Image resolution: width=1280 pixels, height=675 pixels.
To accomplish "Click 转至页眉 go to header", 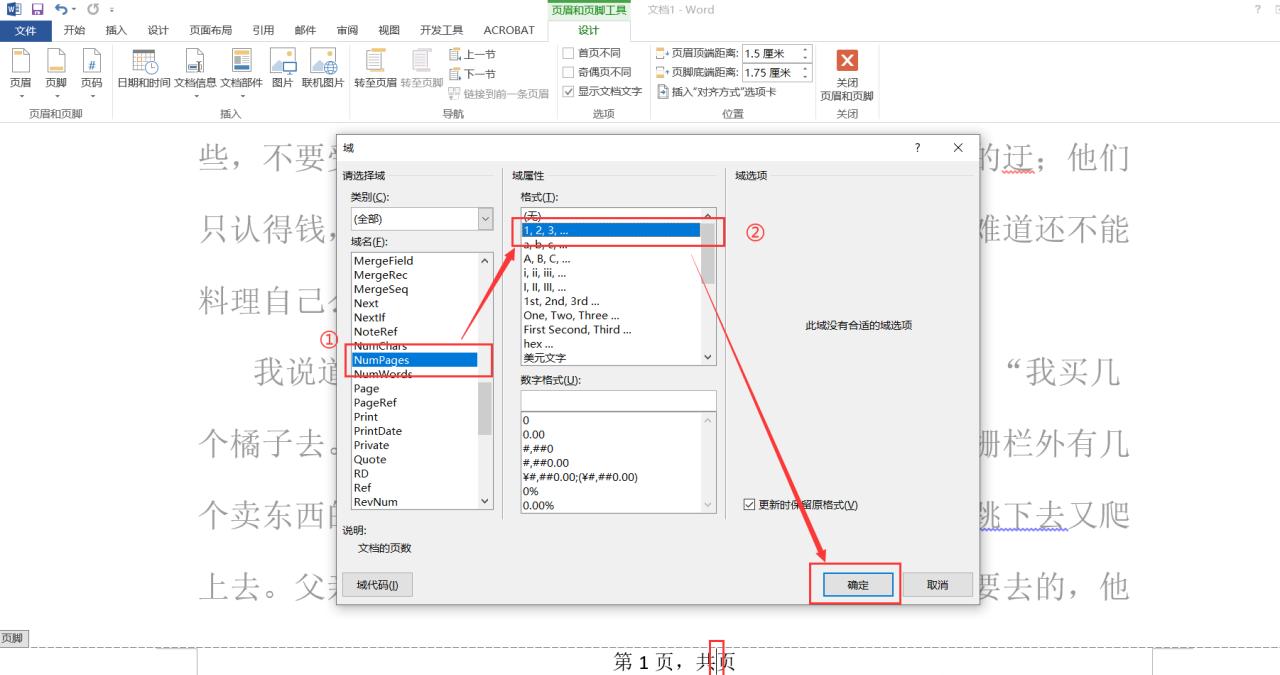I will [x=375, y=69].
